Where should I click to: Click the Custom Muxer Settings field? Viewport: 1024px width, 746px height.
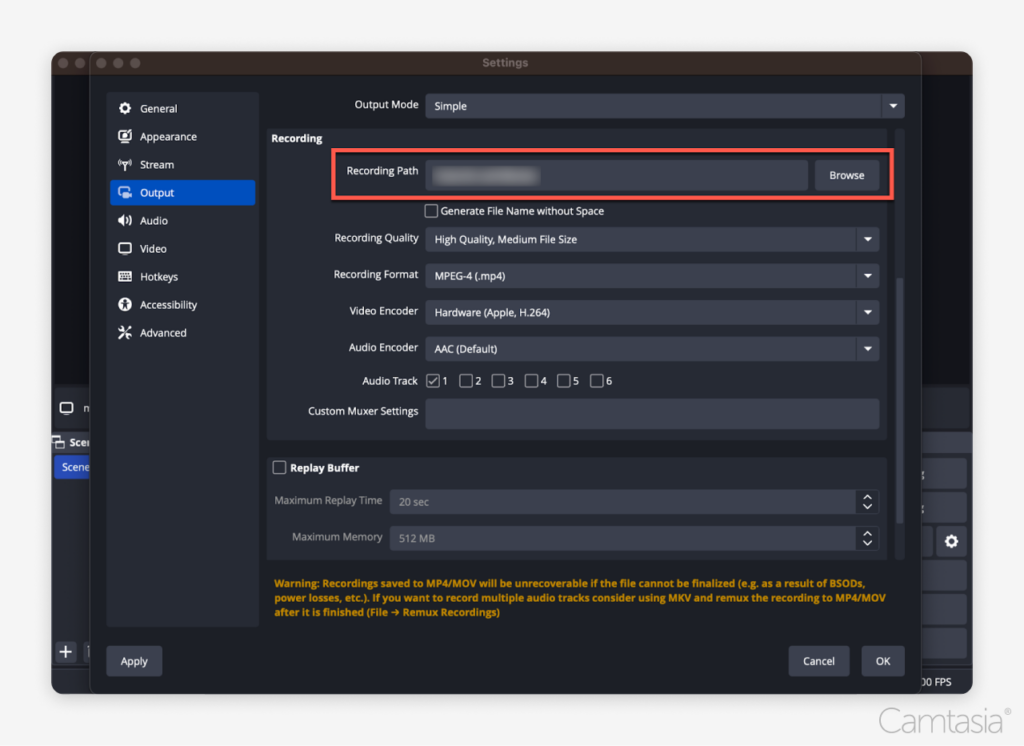tap(652, 414)
